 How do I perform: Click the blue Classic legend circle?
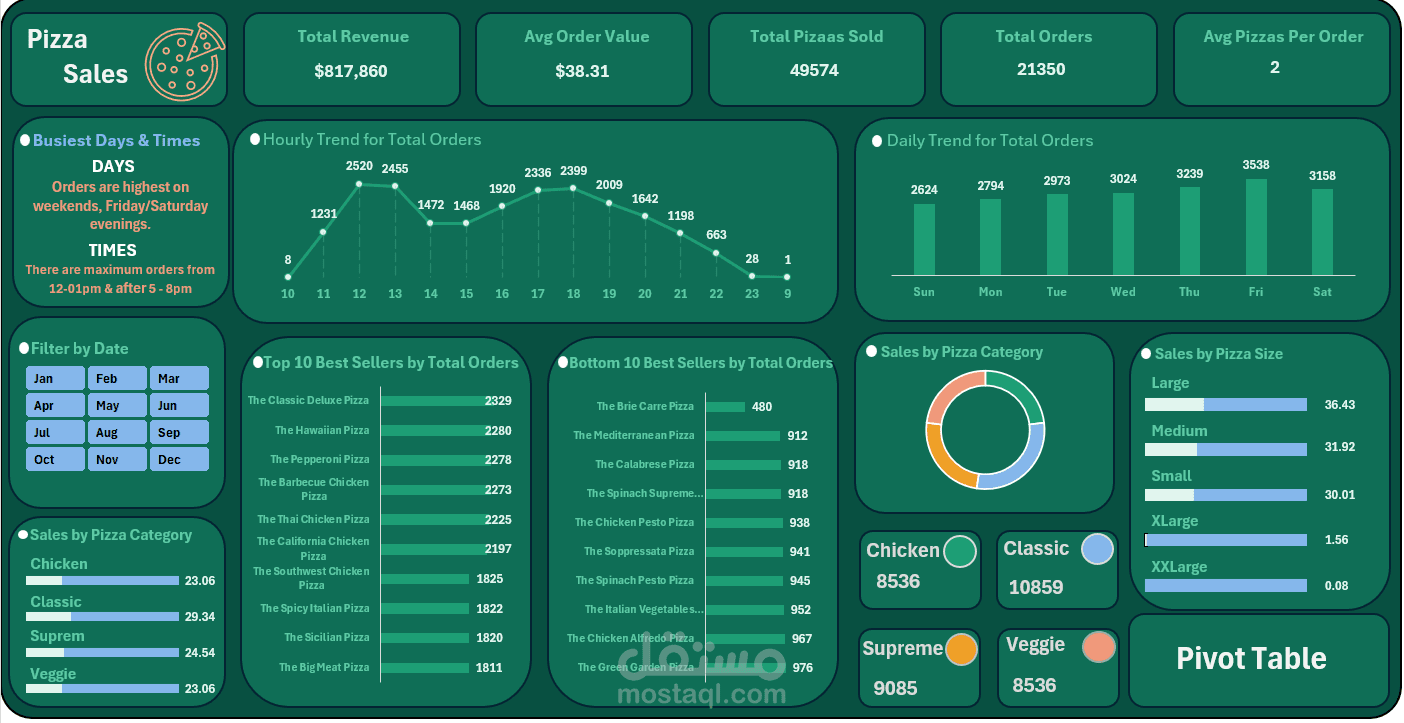[x=1097, y=549]
